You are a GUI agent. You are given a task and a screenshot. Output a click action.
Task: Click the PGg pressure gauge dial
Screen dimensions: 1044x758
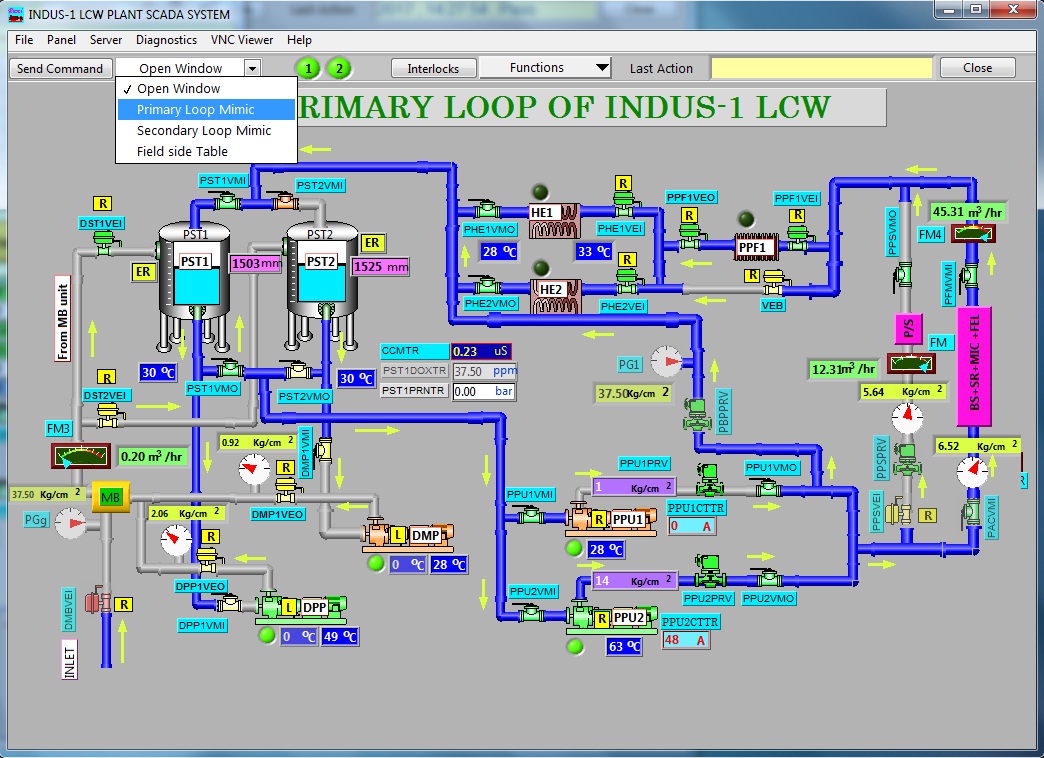click(70, 523)
